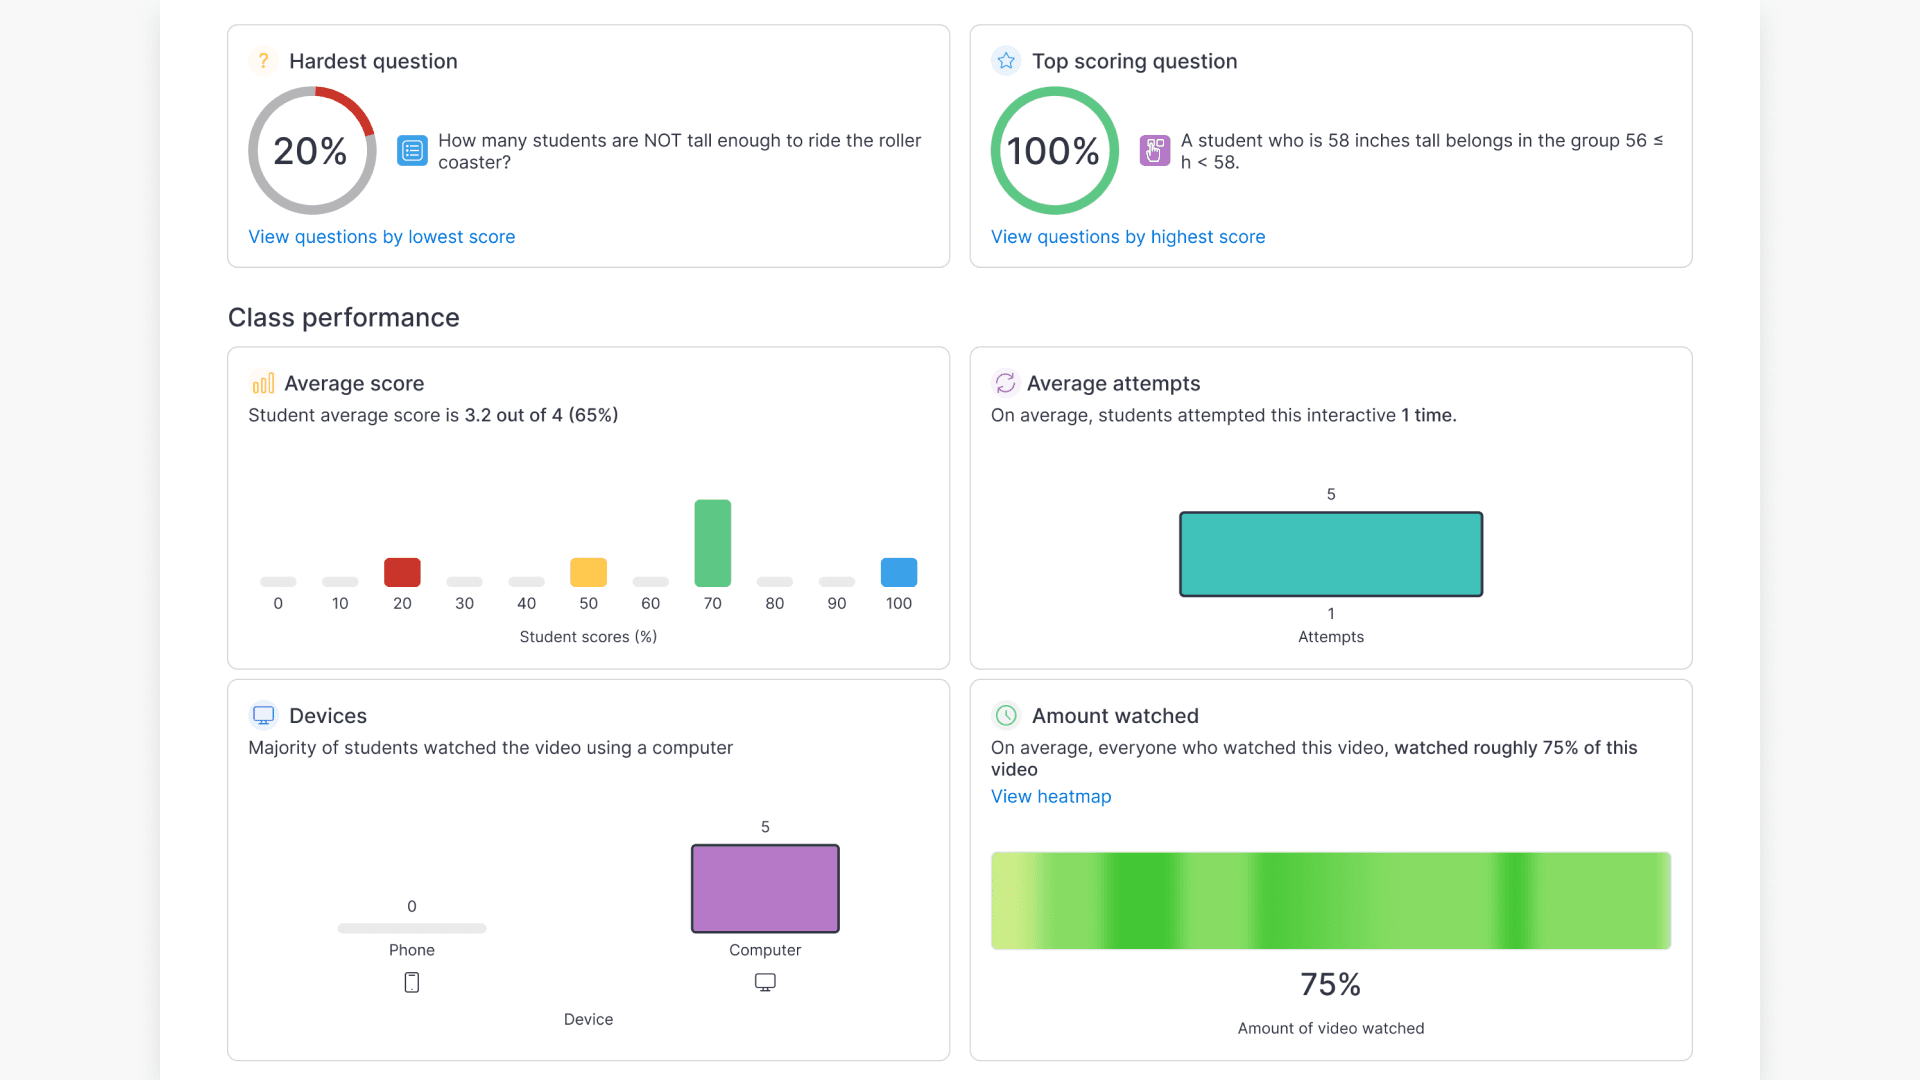Screen dimensions: 1920x1080
Task: Select the red bar at 20 percent scores
Action: tap(402, 572)
